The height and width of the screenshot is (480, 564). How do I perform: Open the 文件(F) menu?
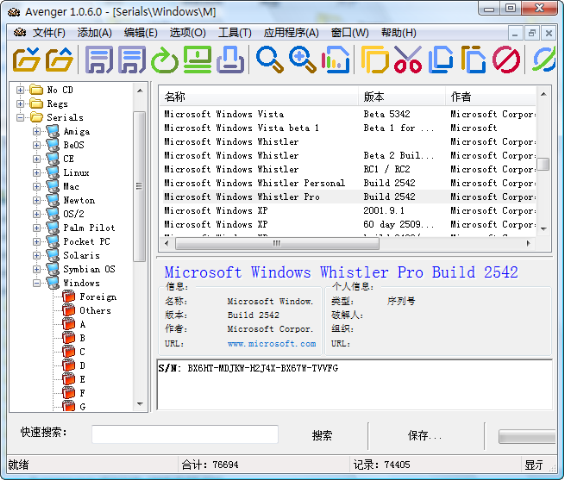[x=49, y=33]
